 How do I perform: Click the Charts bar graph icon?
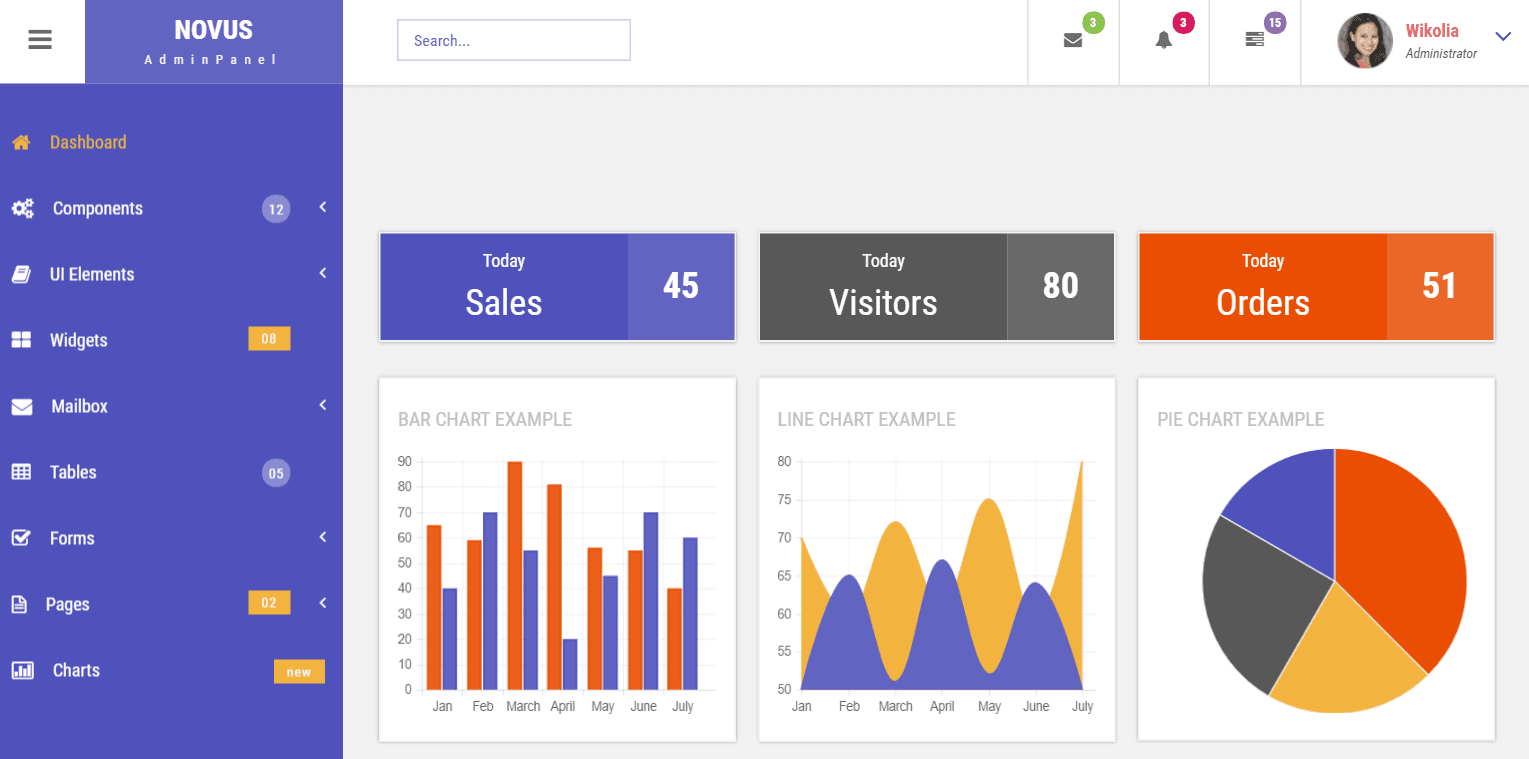(22, 671)
